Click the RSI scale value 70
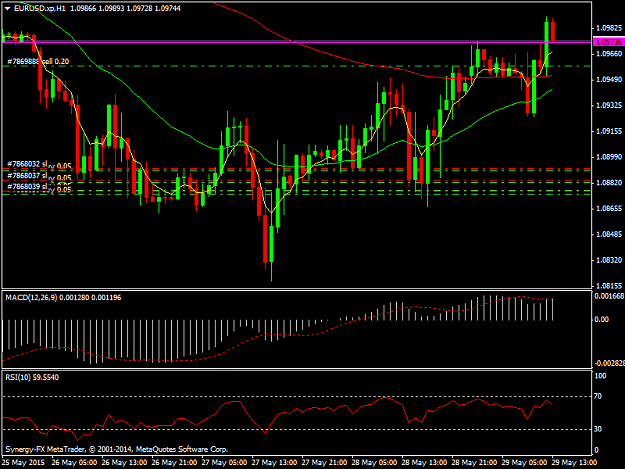Image resolution: width=625 pixels, height=469 pixels. [x=598, y=396]
